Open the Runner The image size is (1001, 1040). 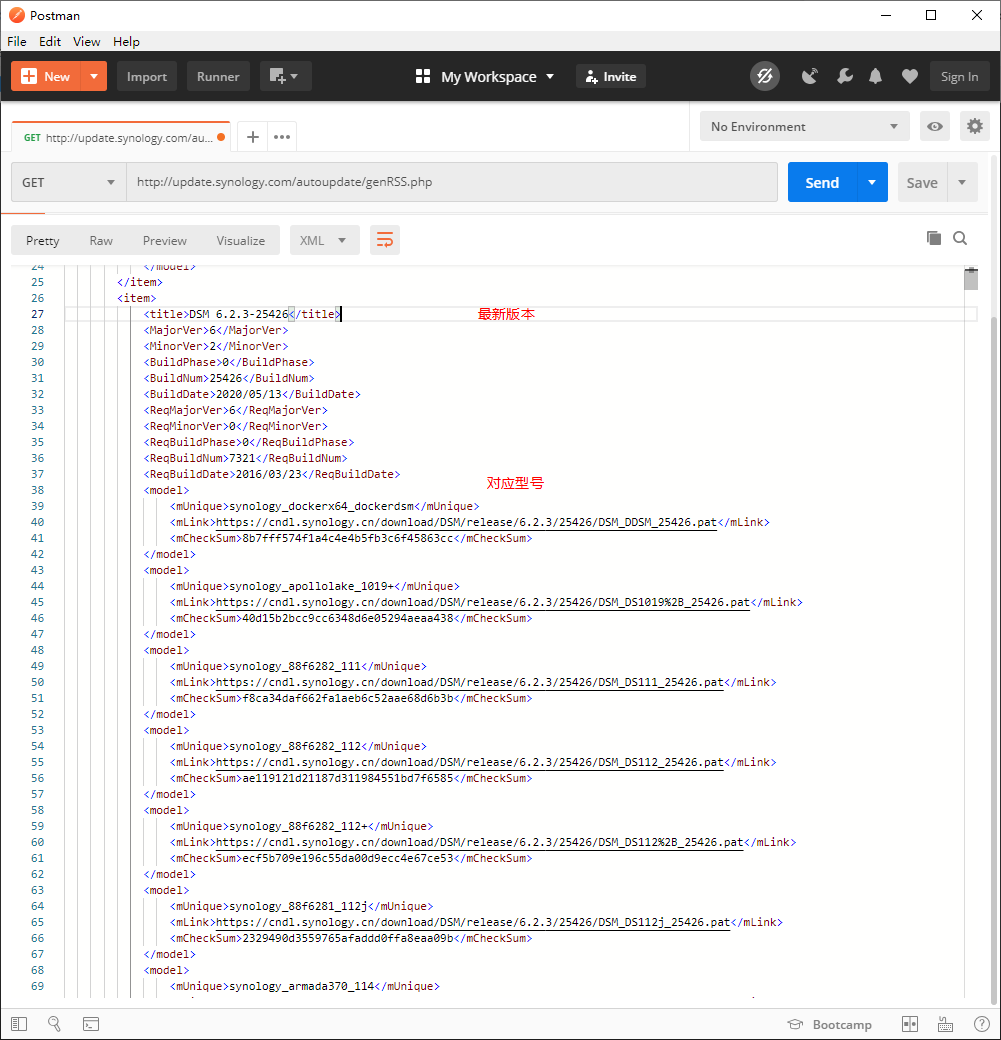(218, 76)
